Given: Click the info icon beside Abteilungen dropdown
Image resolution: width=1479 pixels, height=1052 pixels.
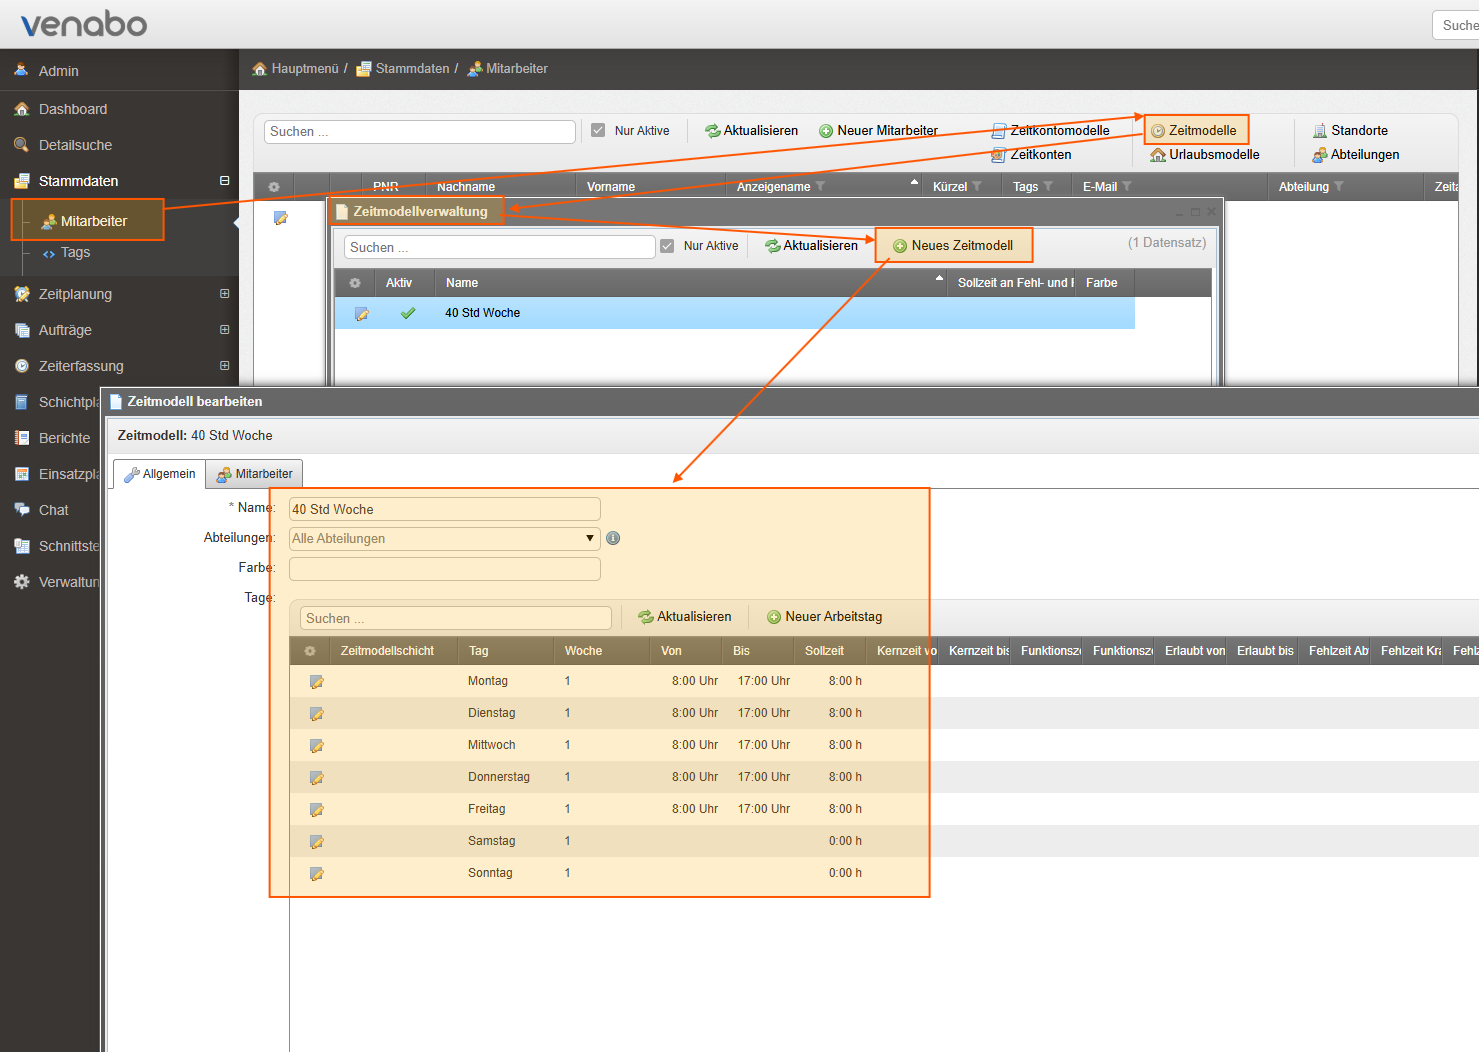Looking at the screenshot, I should pos(613,538).
